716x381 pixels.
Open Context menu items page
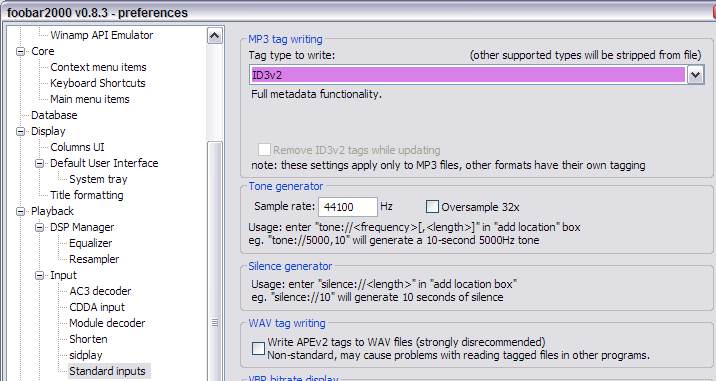pos(98,67)
